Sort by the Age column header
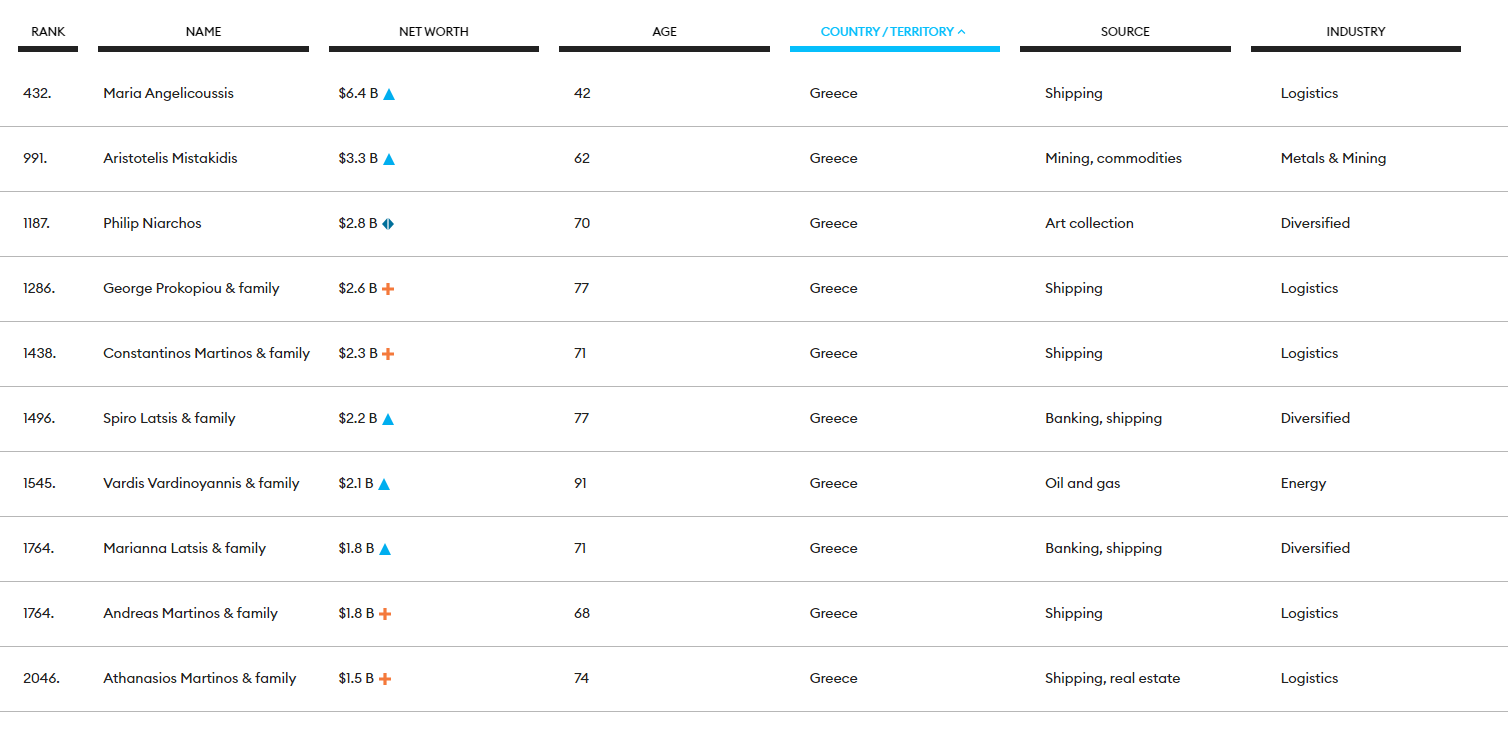The image size is (1508, 740). pyautogui.click(x=664, y=32)
